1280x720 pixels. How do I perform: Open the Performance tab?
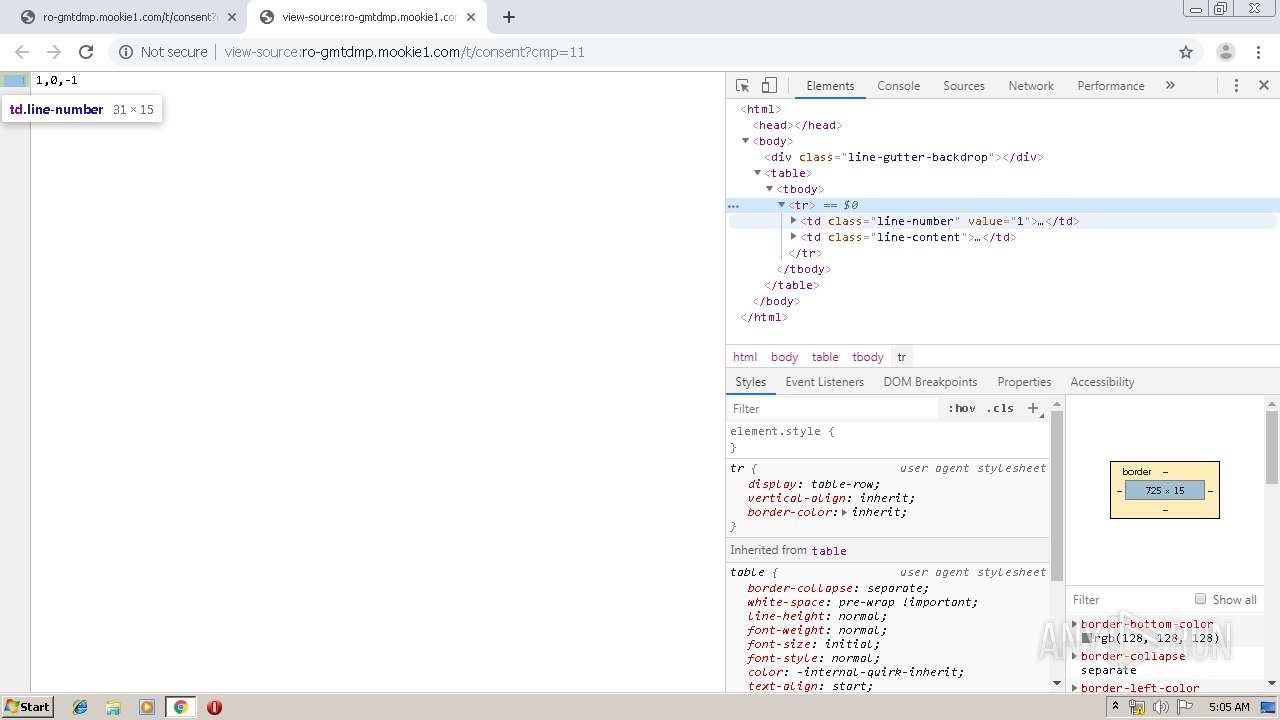pos(1110,86)
